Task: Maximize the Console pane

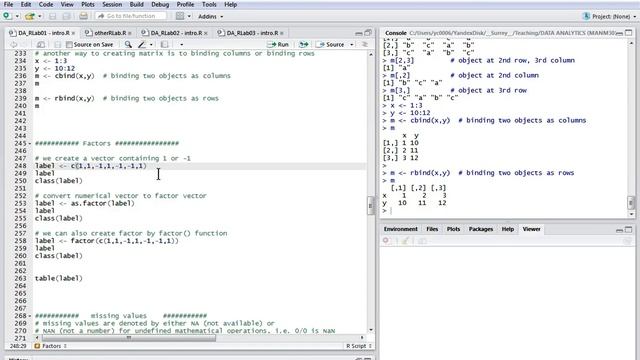Action: coord(629,33)
